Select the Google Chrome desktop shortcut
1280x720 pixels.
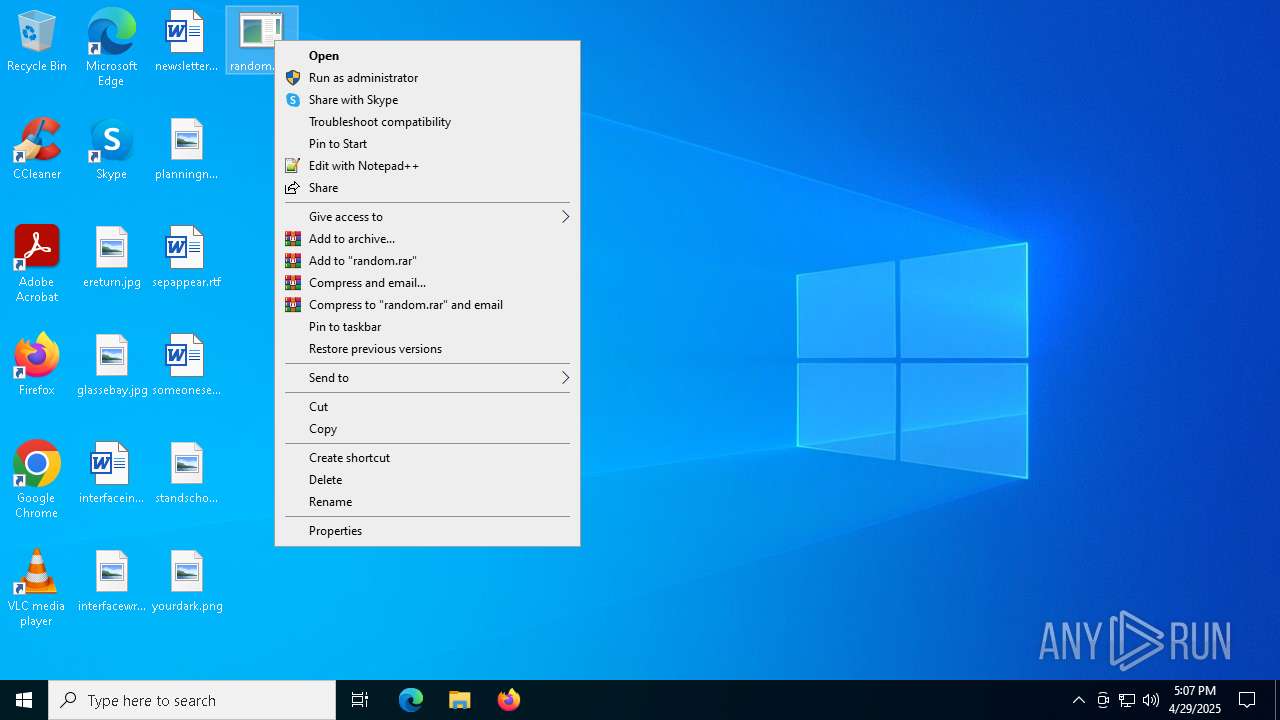point(37,480)
